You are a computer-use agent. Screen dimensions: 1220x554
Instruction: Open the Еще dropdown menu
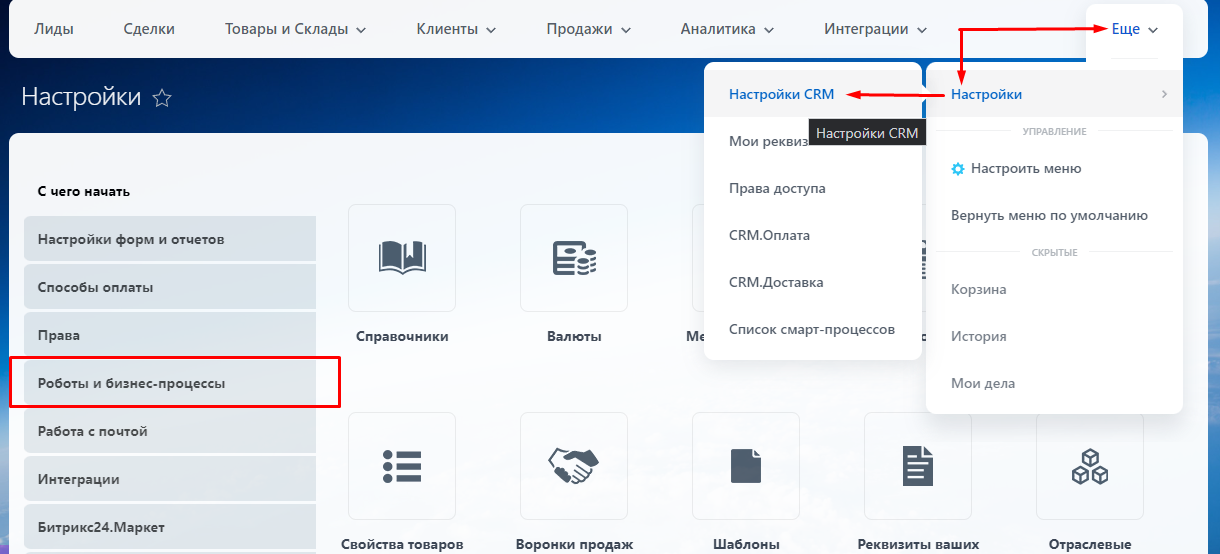coord(1134,29)
